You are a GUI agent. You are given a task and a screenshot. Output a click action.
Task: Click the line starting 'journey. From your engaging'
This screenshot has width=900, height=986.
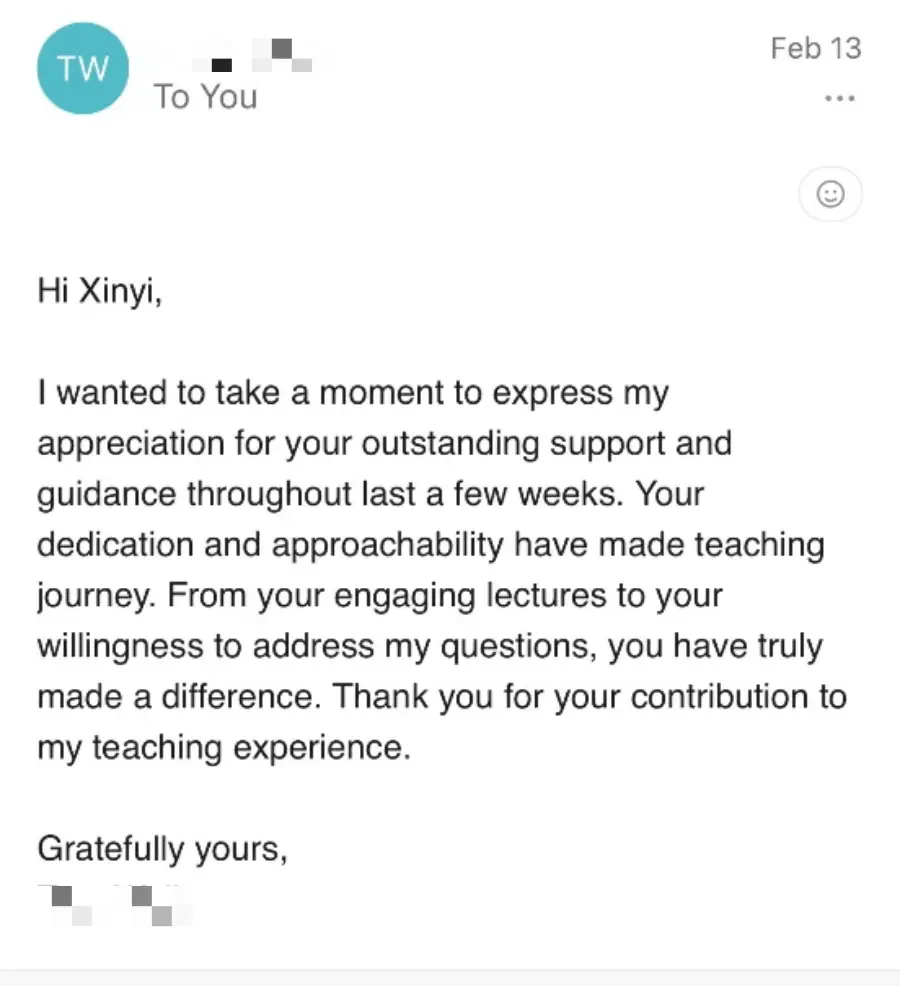point(380,596)
